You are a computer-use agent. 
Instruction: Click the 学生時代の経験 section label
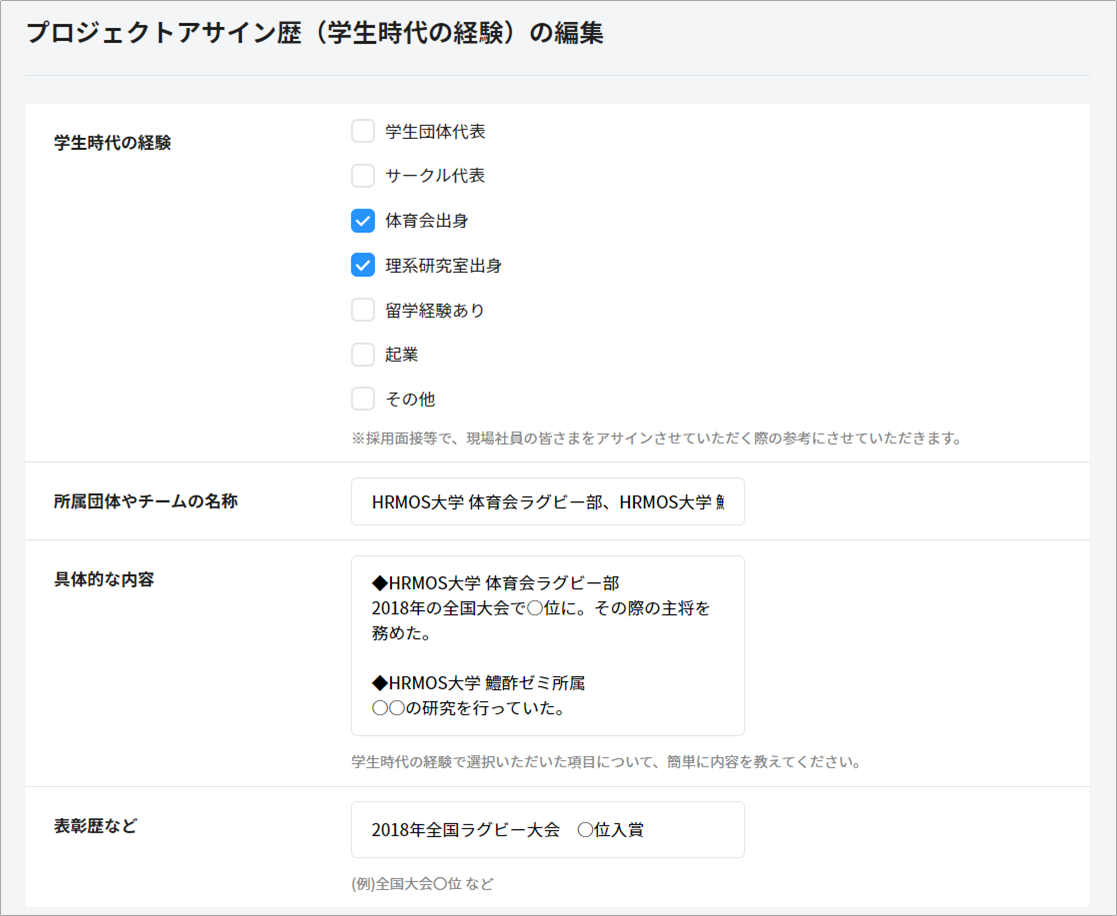pos(113,143)
